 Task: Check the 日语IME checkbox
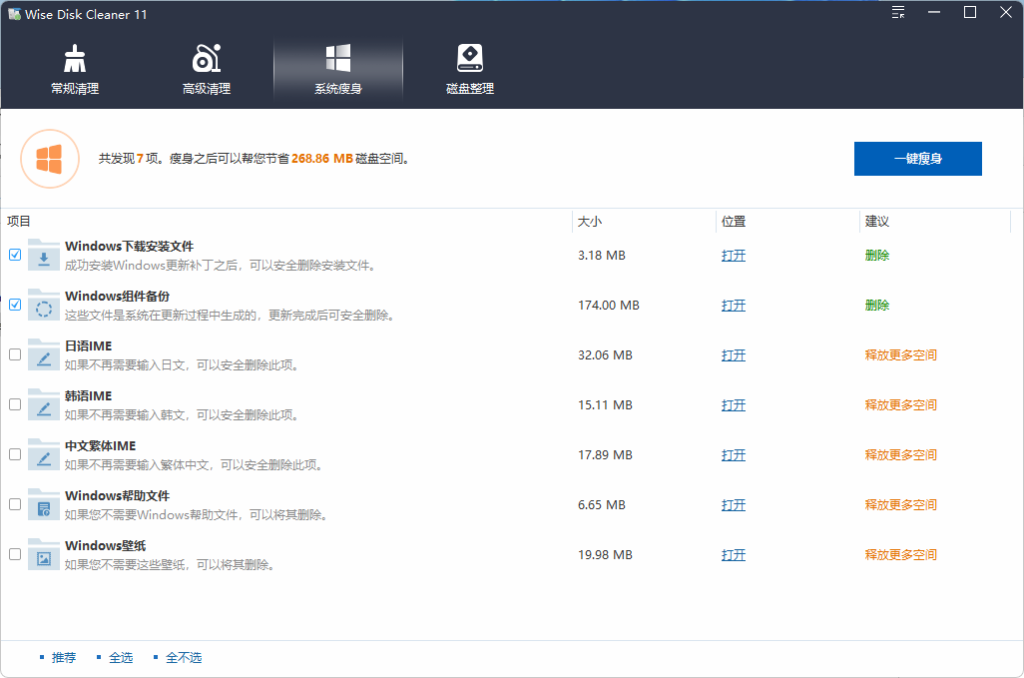[x=15, y=355]
